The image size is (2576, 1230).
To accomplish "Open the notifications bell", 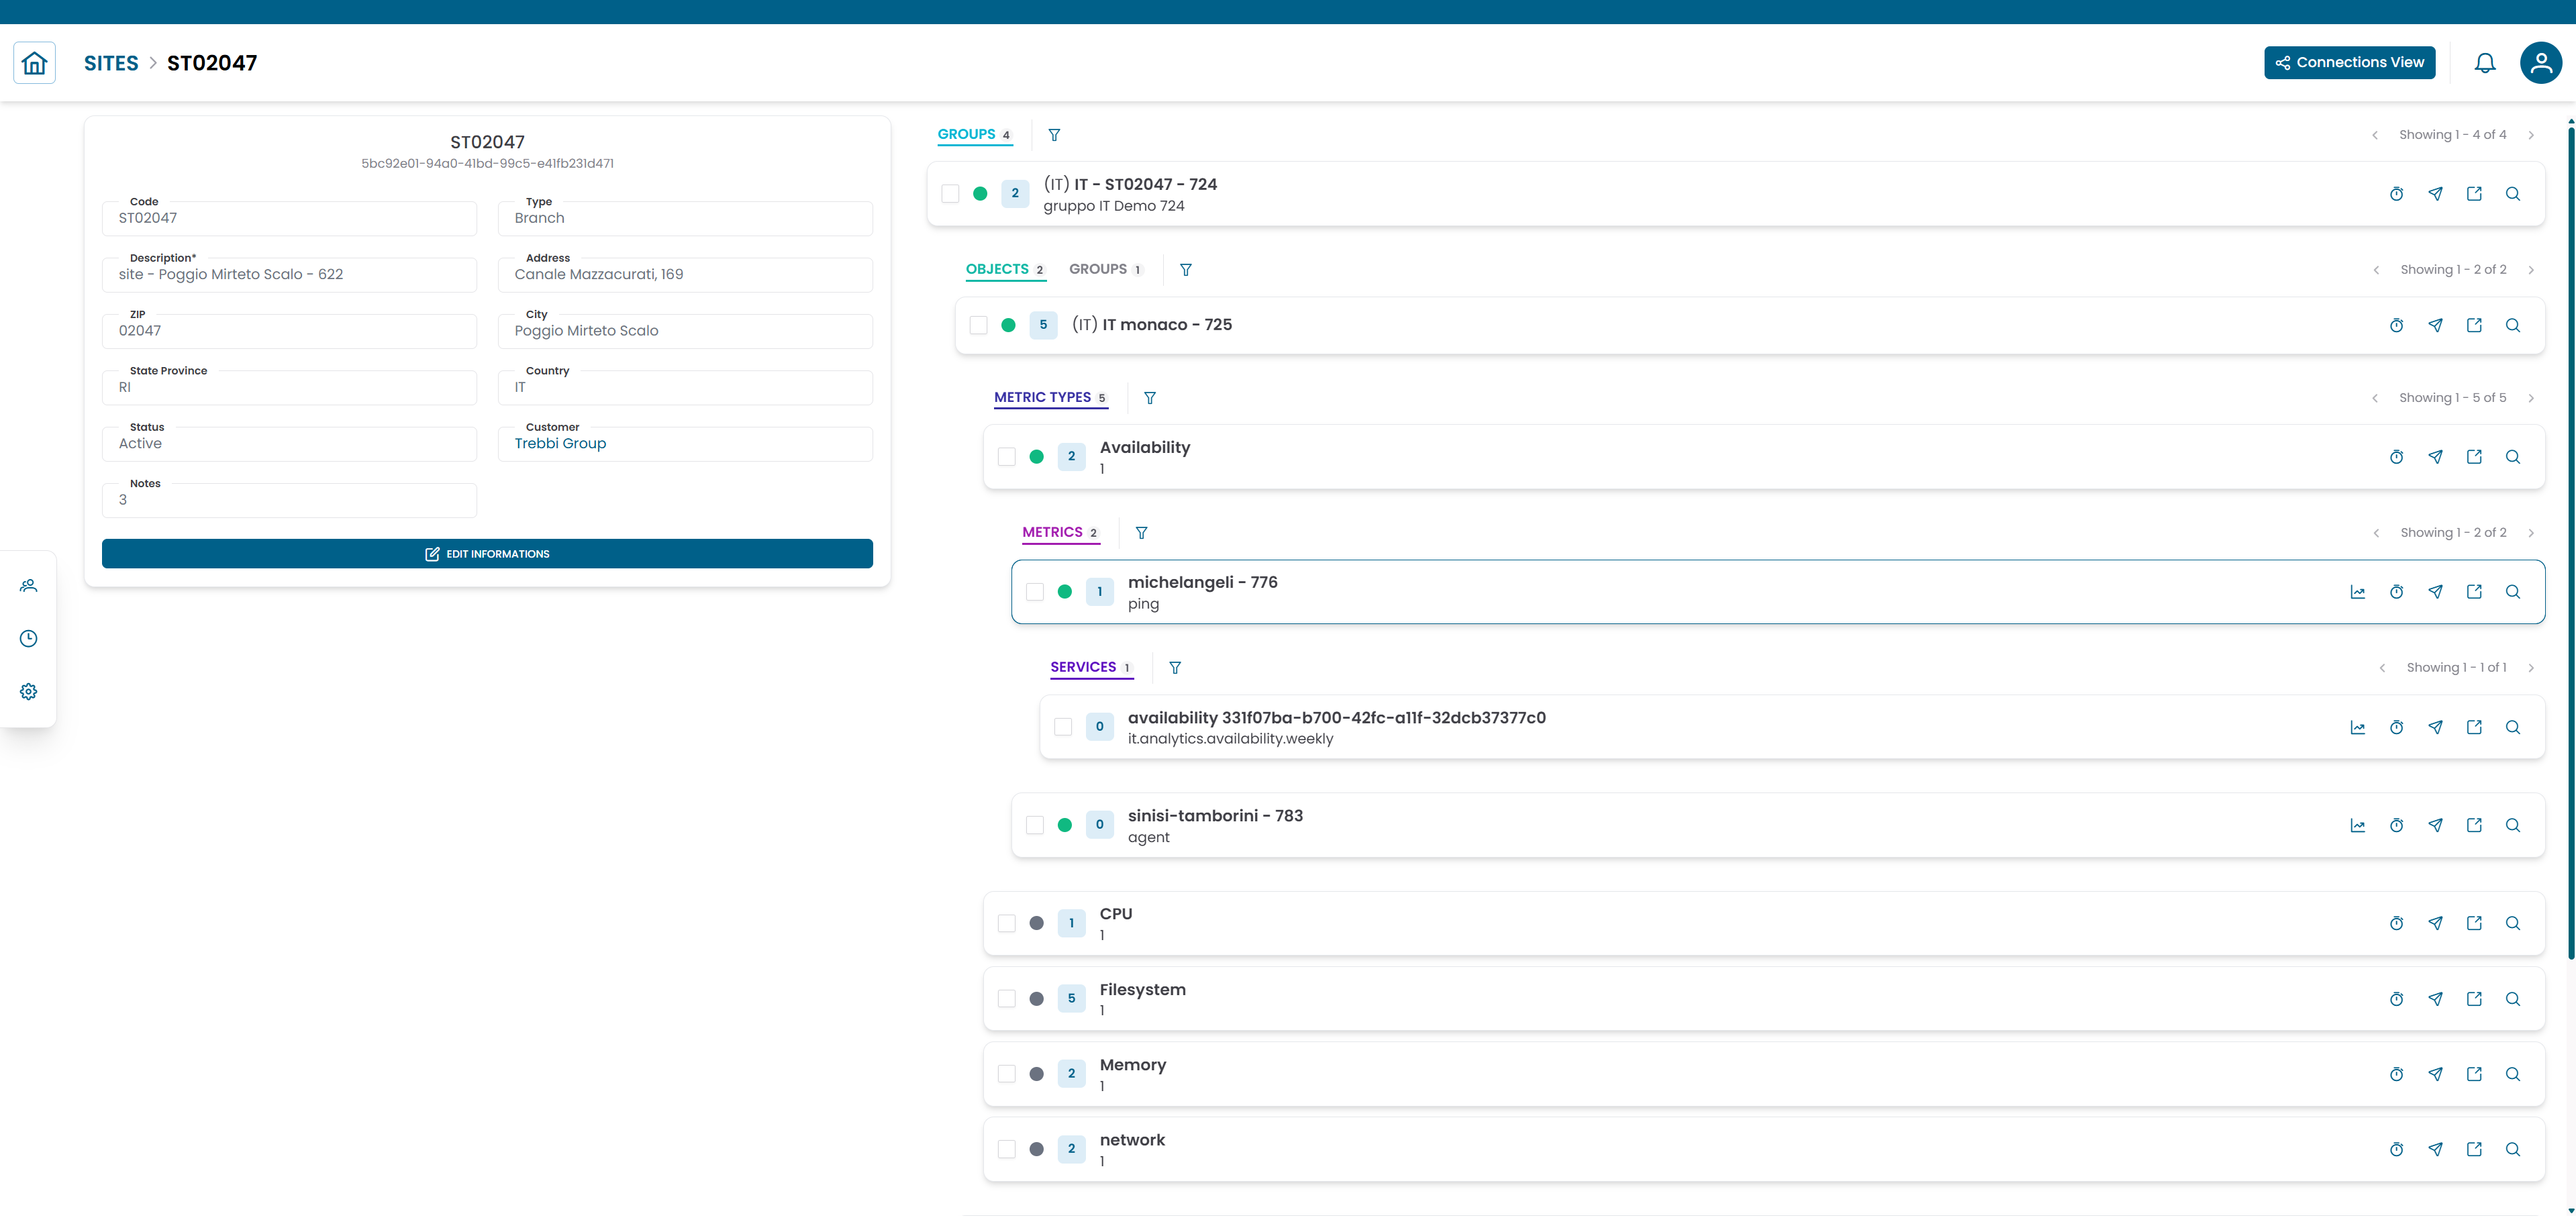I will click(2484, 63).
